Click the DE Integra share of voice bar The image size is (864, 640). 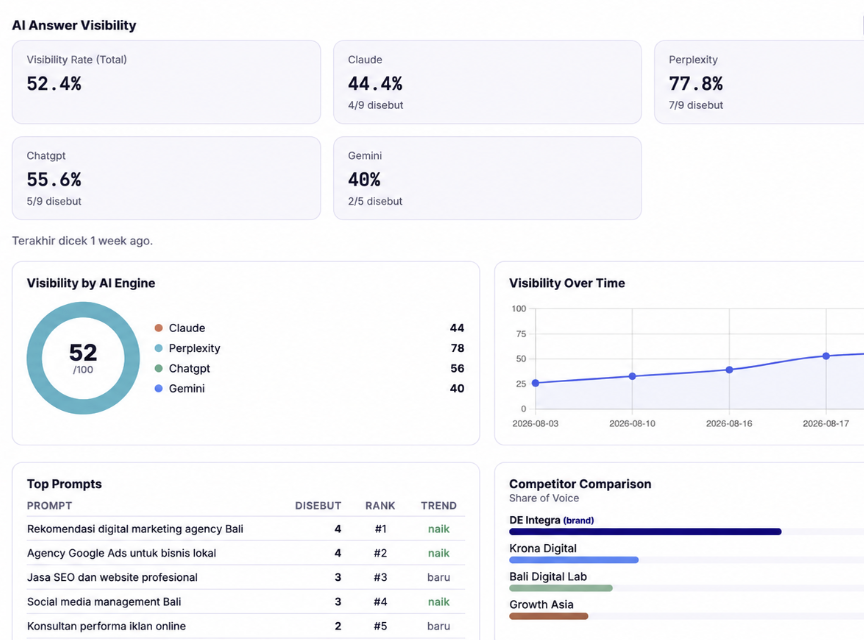click(645, 532)
